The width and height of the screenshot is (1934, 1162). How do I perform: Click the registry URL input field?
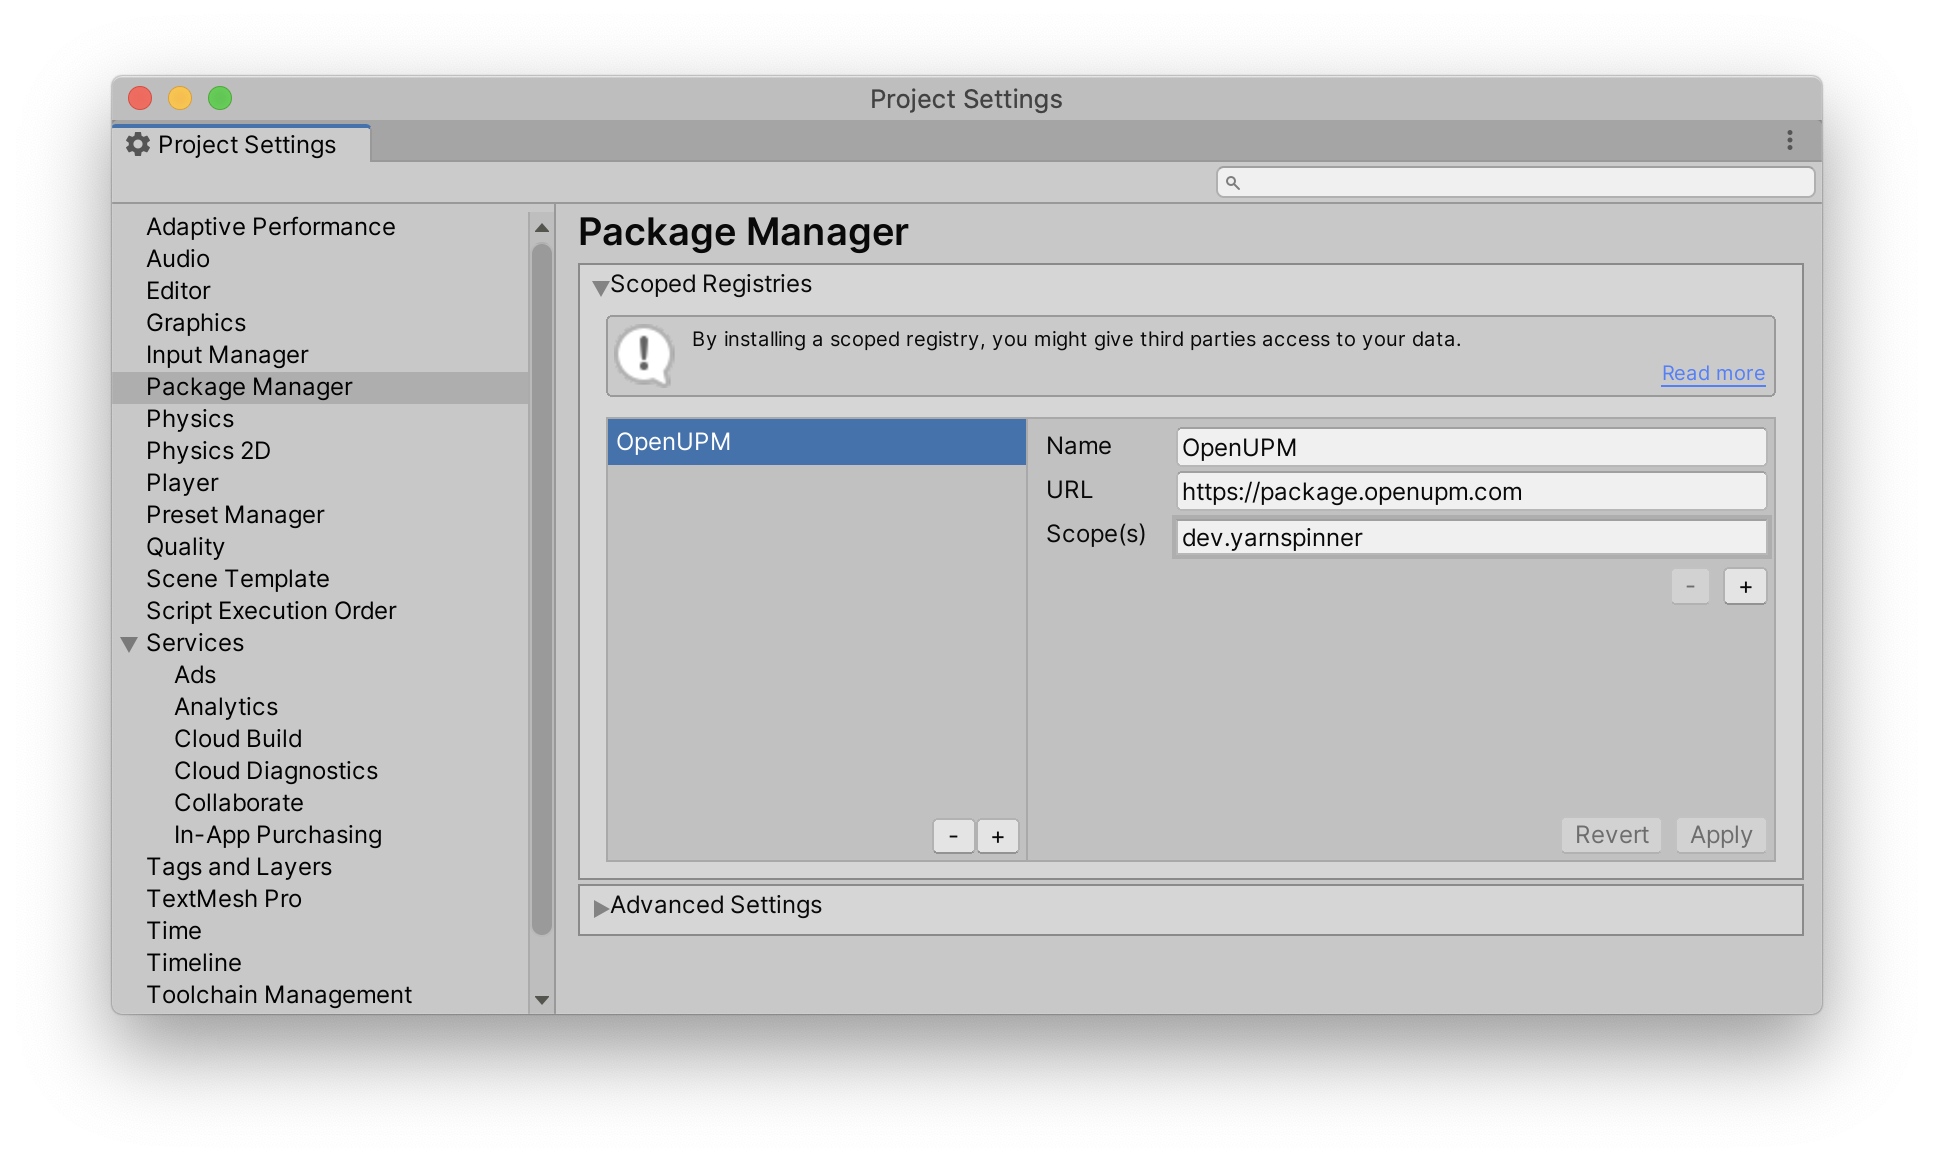pyautogui.click(x=1470, y=492)
